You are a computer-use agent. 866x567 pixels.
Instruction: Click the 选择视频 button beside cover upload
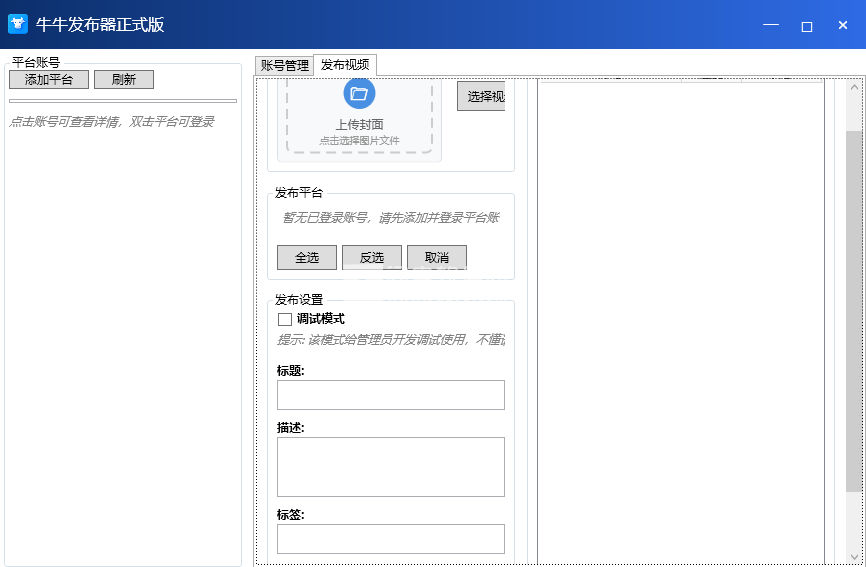481,97
